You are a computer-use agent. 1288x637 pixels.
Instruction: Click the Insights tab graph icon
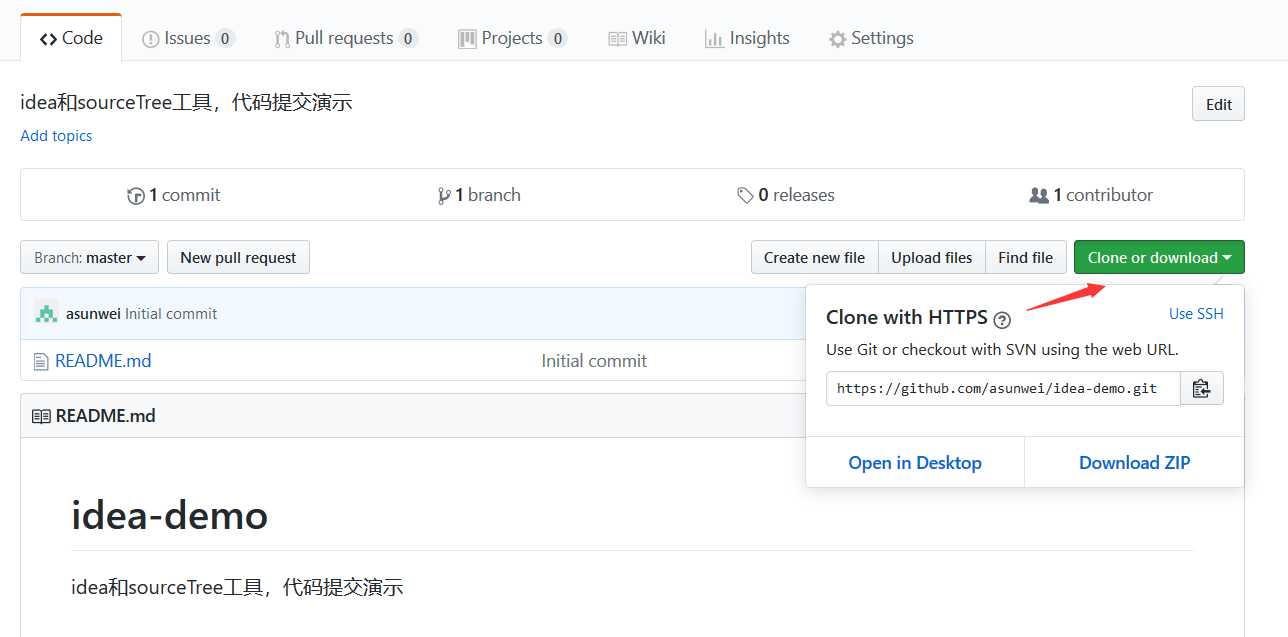(x=714, y=39)
